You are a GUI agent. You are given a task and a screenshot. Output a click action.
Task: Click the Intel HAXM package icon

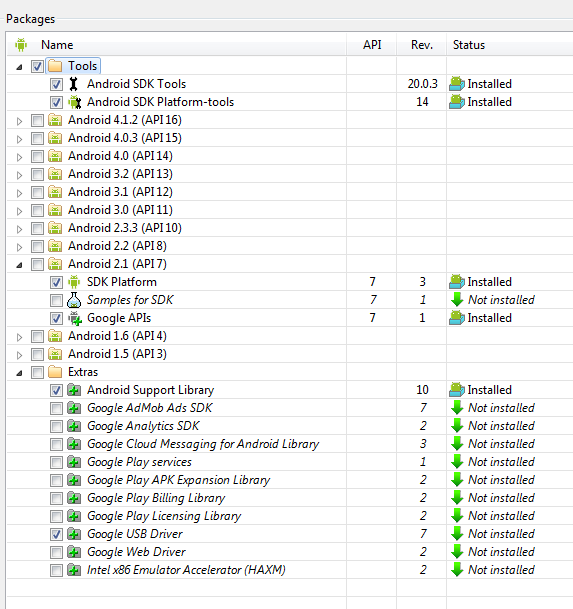(x=74, y=570)
